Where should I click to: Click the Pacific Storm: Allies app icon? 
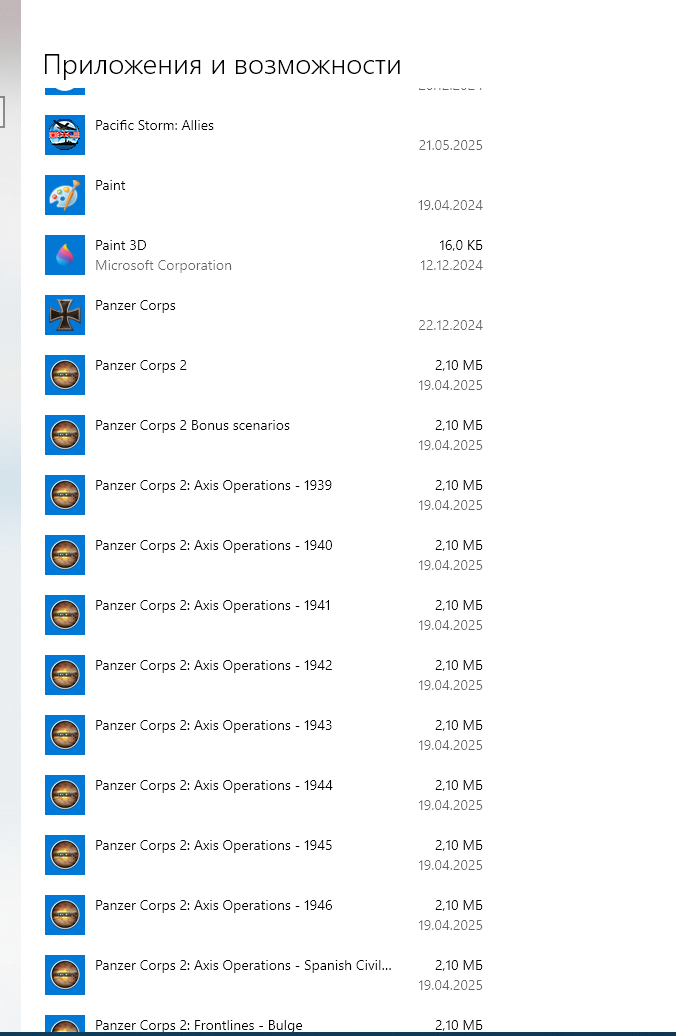(x=65, y=135)
